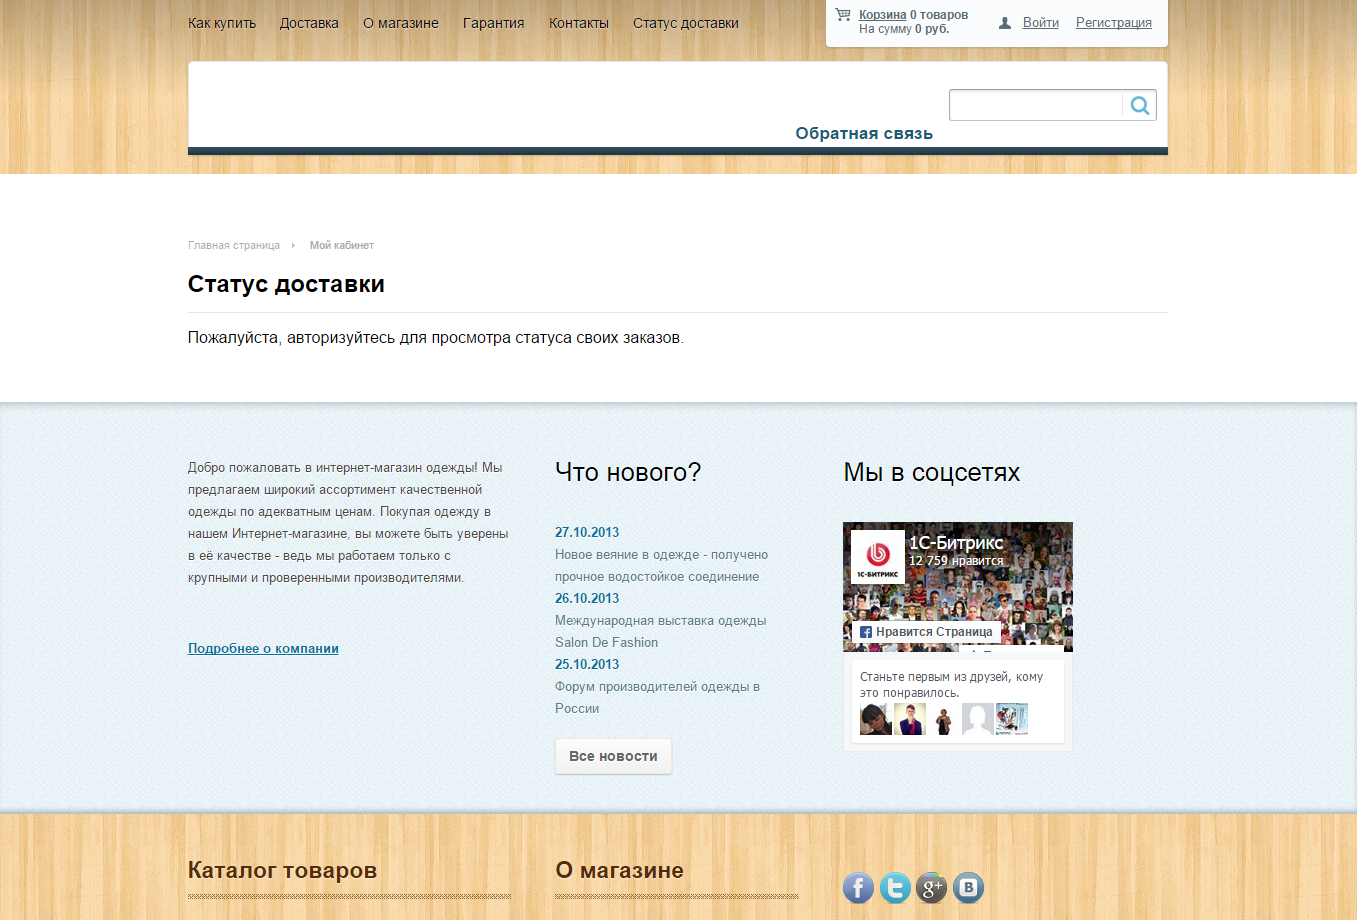This screenshot has width=1357, height=920.
Task: Click the Обратная связь link
Action: pos(862,132)
